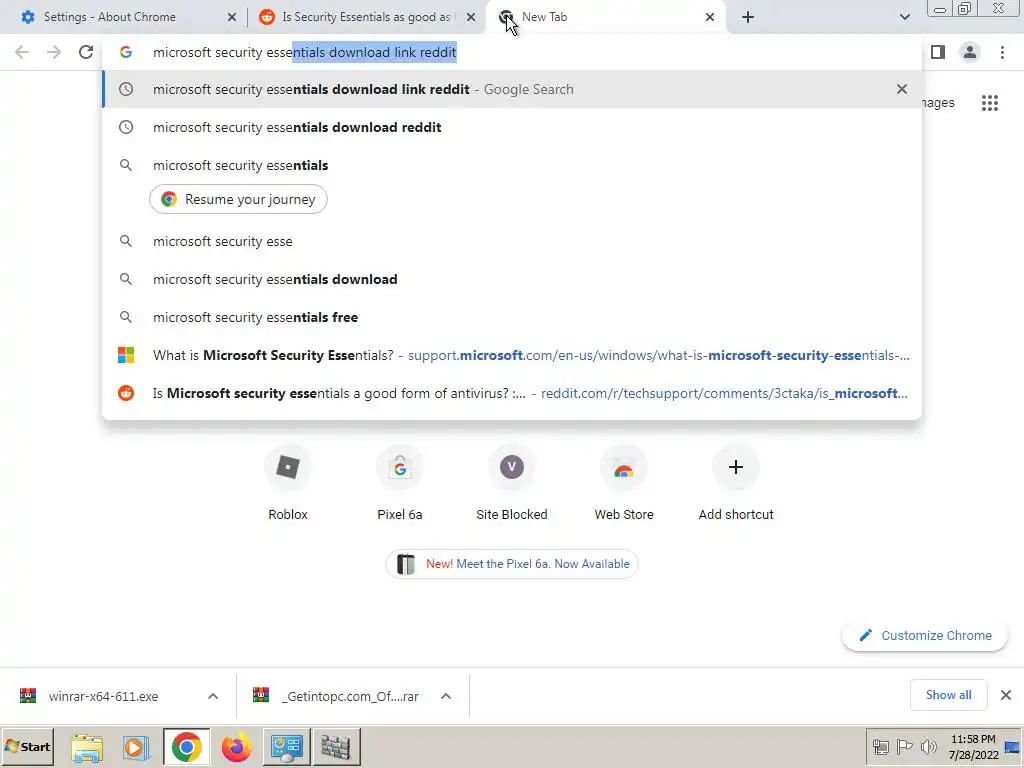The height and width of the screenshot is (768, 1024).
Task: Open the Site Blocked shortcut
Action: [512, 485]
